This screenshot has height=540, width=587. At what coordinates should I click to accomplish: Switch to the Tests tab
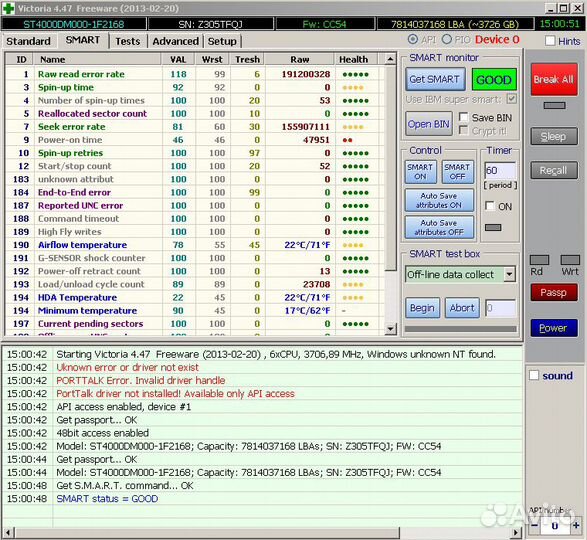pyautogui.click(x=128, y=41)
